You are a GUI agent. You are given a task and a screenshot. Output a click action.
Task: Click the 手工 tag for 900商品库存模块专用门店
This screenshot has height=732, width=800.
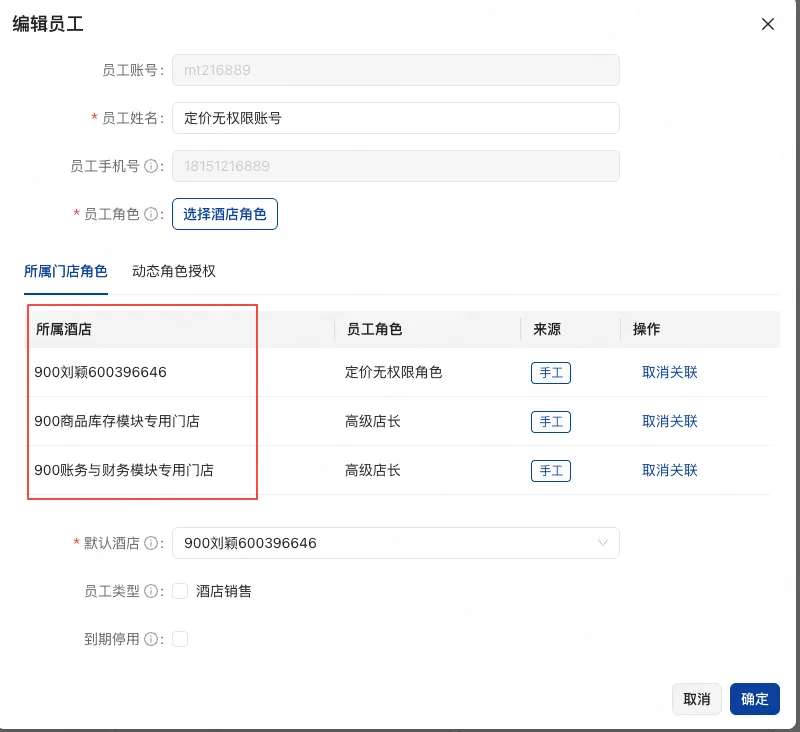[551, 421]
